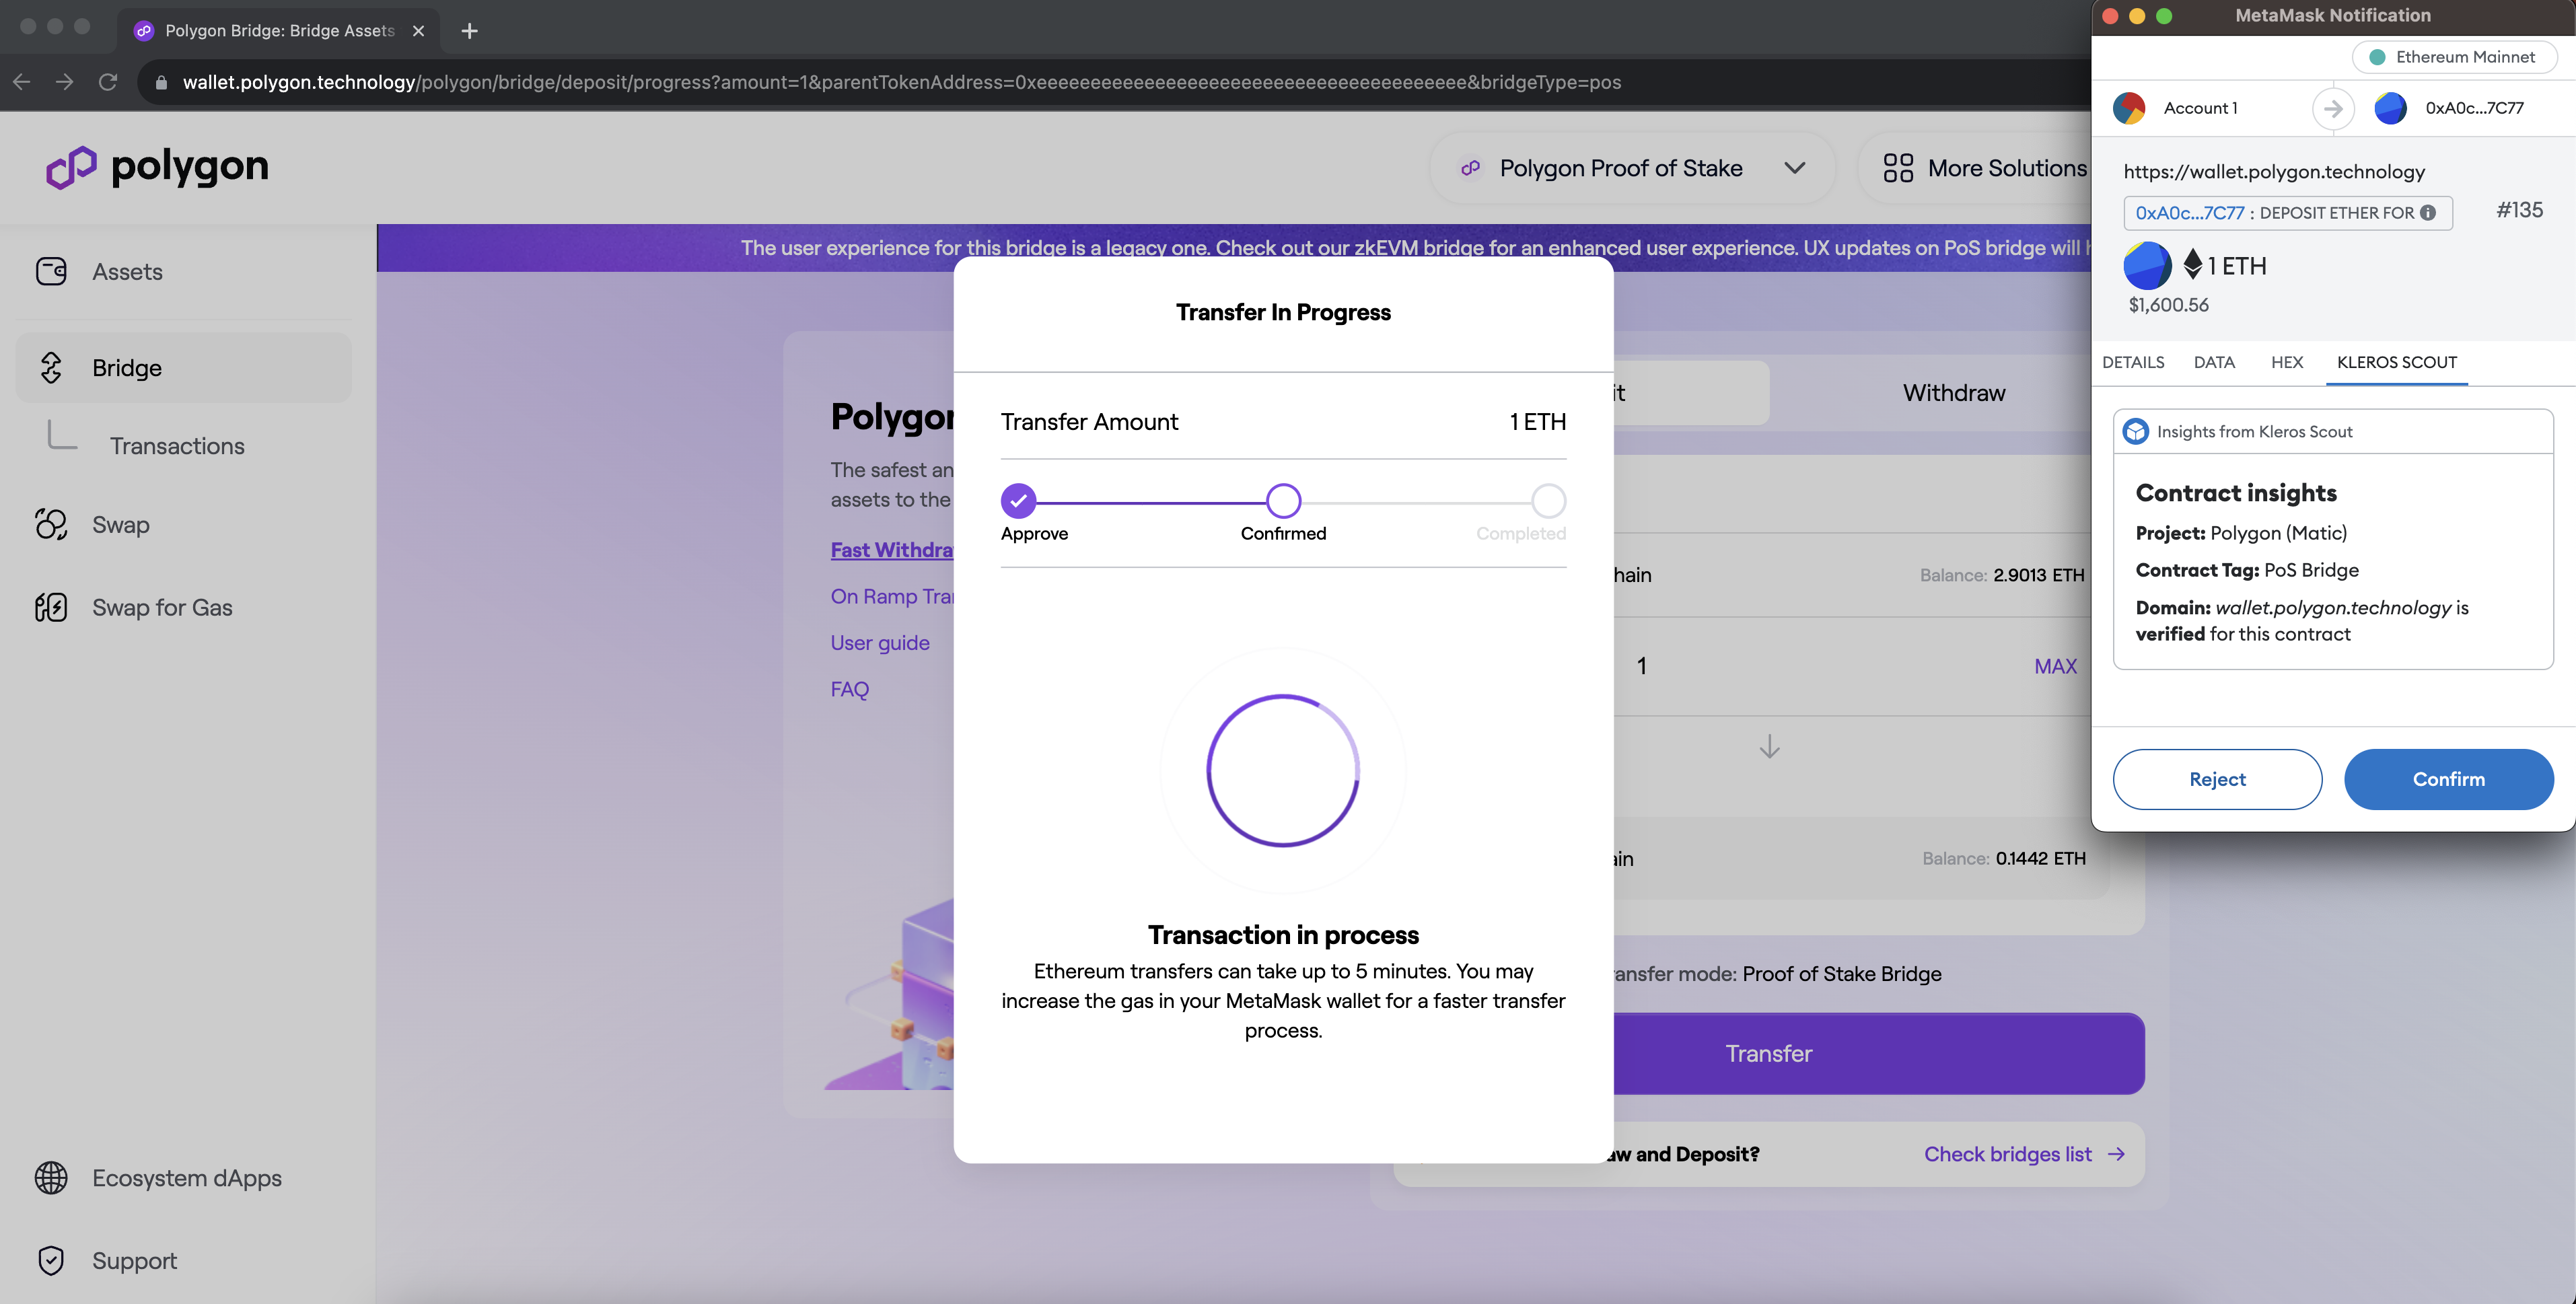Image resolution: width=2576 pixels, height=1304 pixels.
Task: Click the Approve step checkmark circle
Action: pyautogui.click(x=1018, y=500)
